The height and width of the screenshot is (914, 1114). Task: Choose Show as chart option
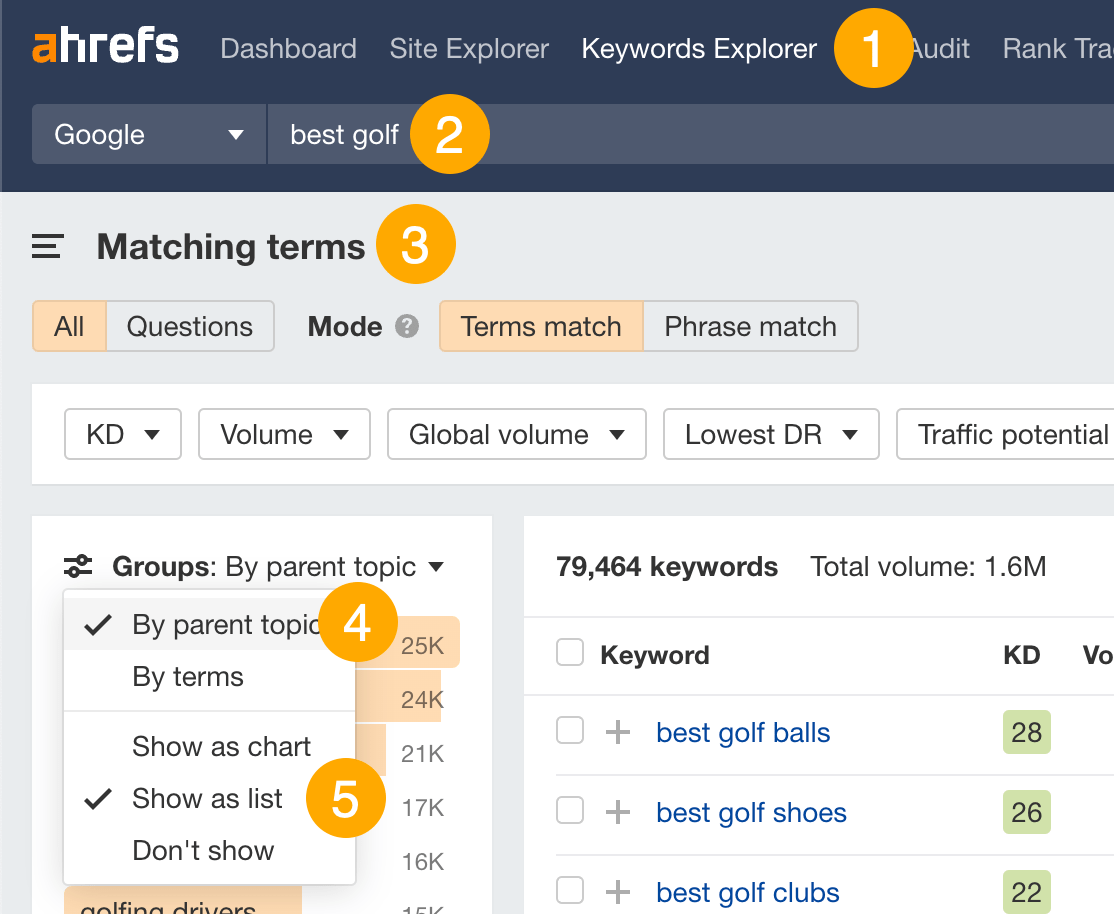click(210, 746)
